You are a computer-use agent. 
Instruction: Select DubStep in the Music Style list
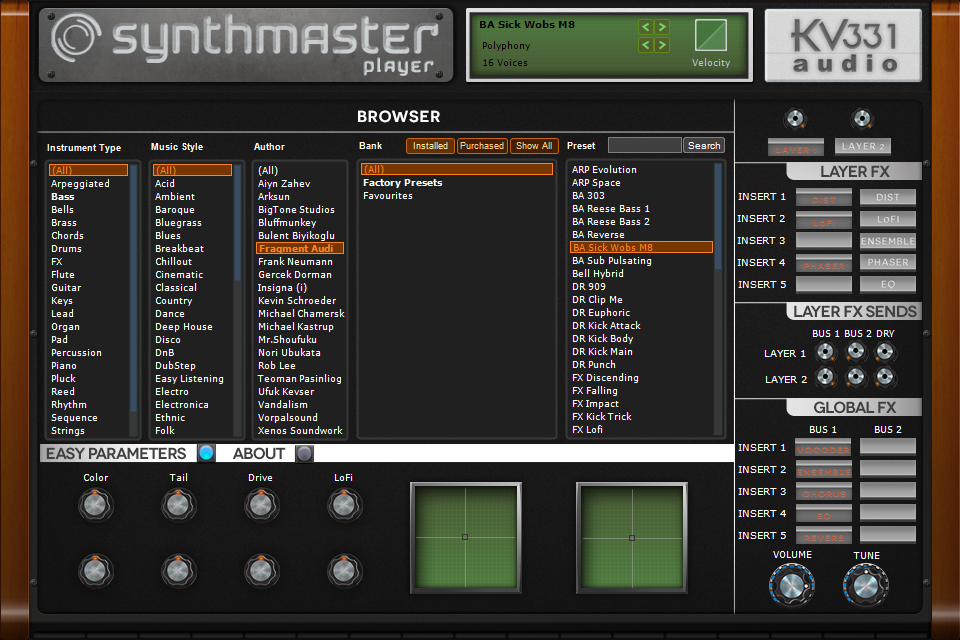(175, 366)
